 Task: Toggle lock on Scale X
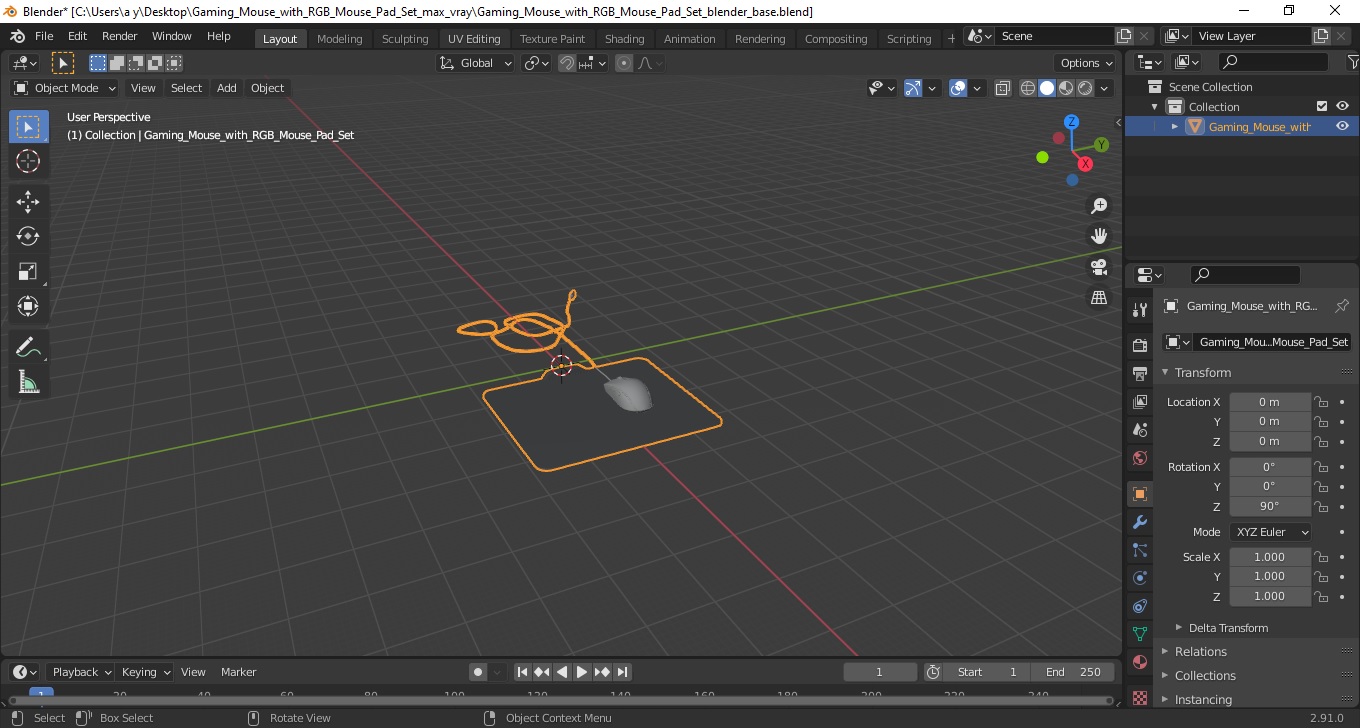pyautogui.click(x=1321, y=557)
